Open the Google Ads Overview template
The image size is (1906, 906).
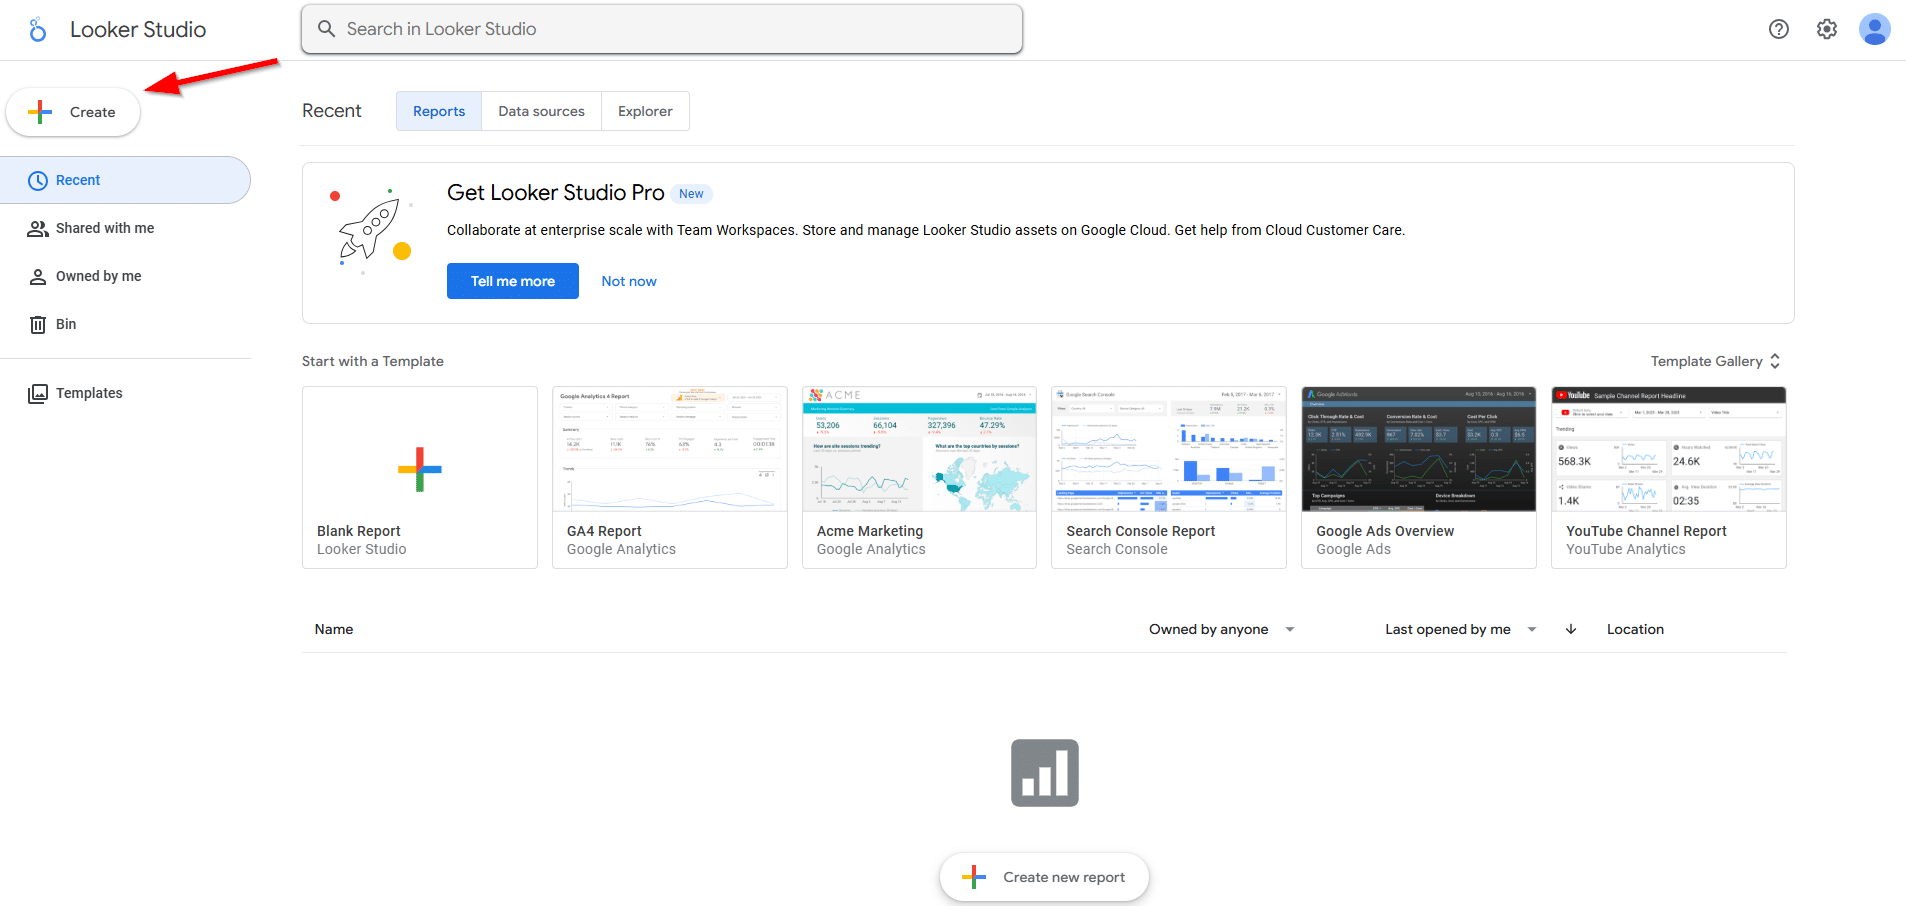click(1419, 478)
